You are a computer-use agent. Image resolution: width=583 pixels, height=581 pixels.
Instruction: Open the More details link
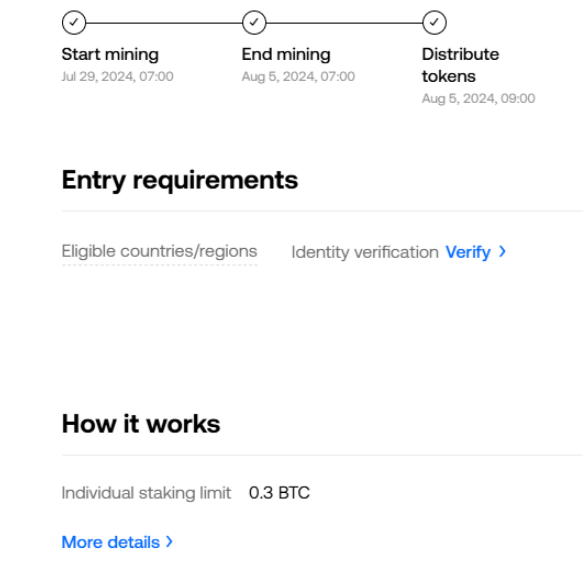(x=111, y=542)
